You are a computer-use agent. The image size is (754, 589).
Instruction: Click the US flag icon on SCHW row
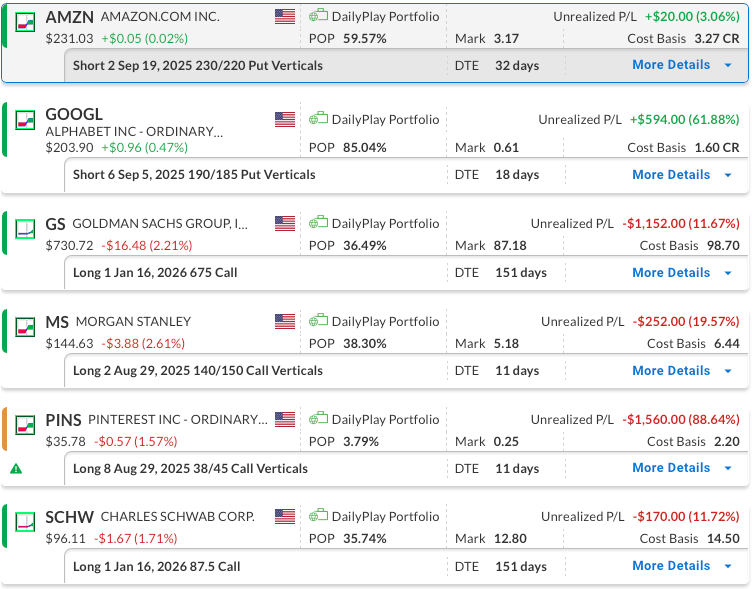tap(285, 516)
